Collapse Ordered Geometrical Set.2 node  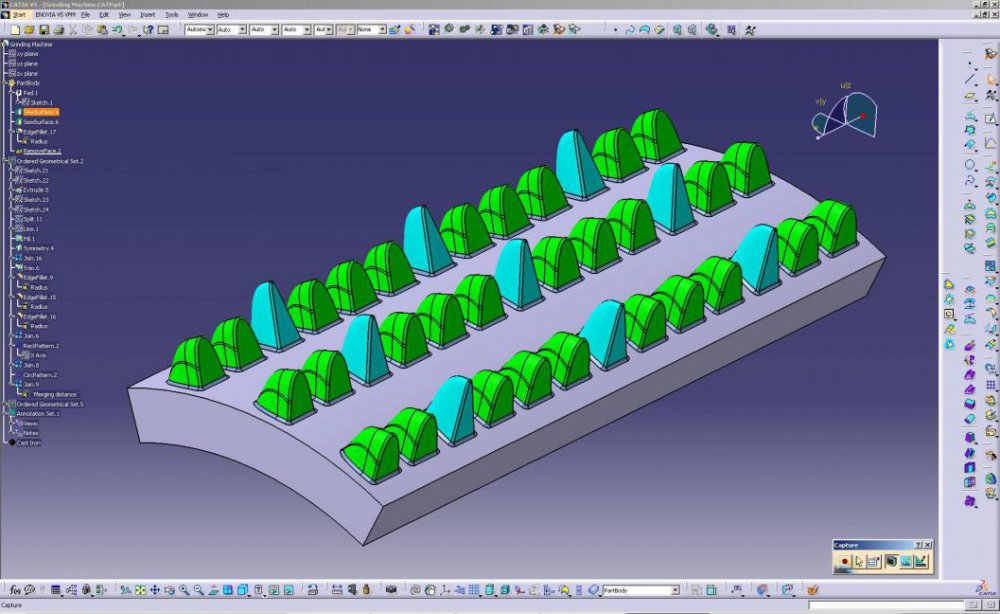(6, 161)
